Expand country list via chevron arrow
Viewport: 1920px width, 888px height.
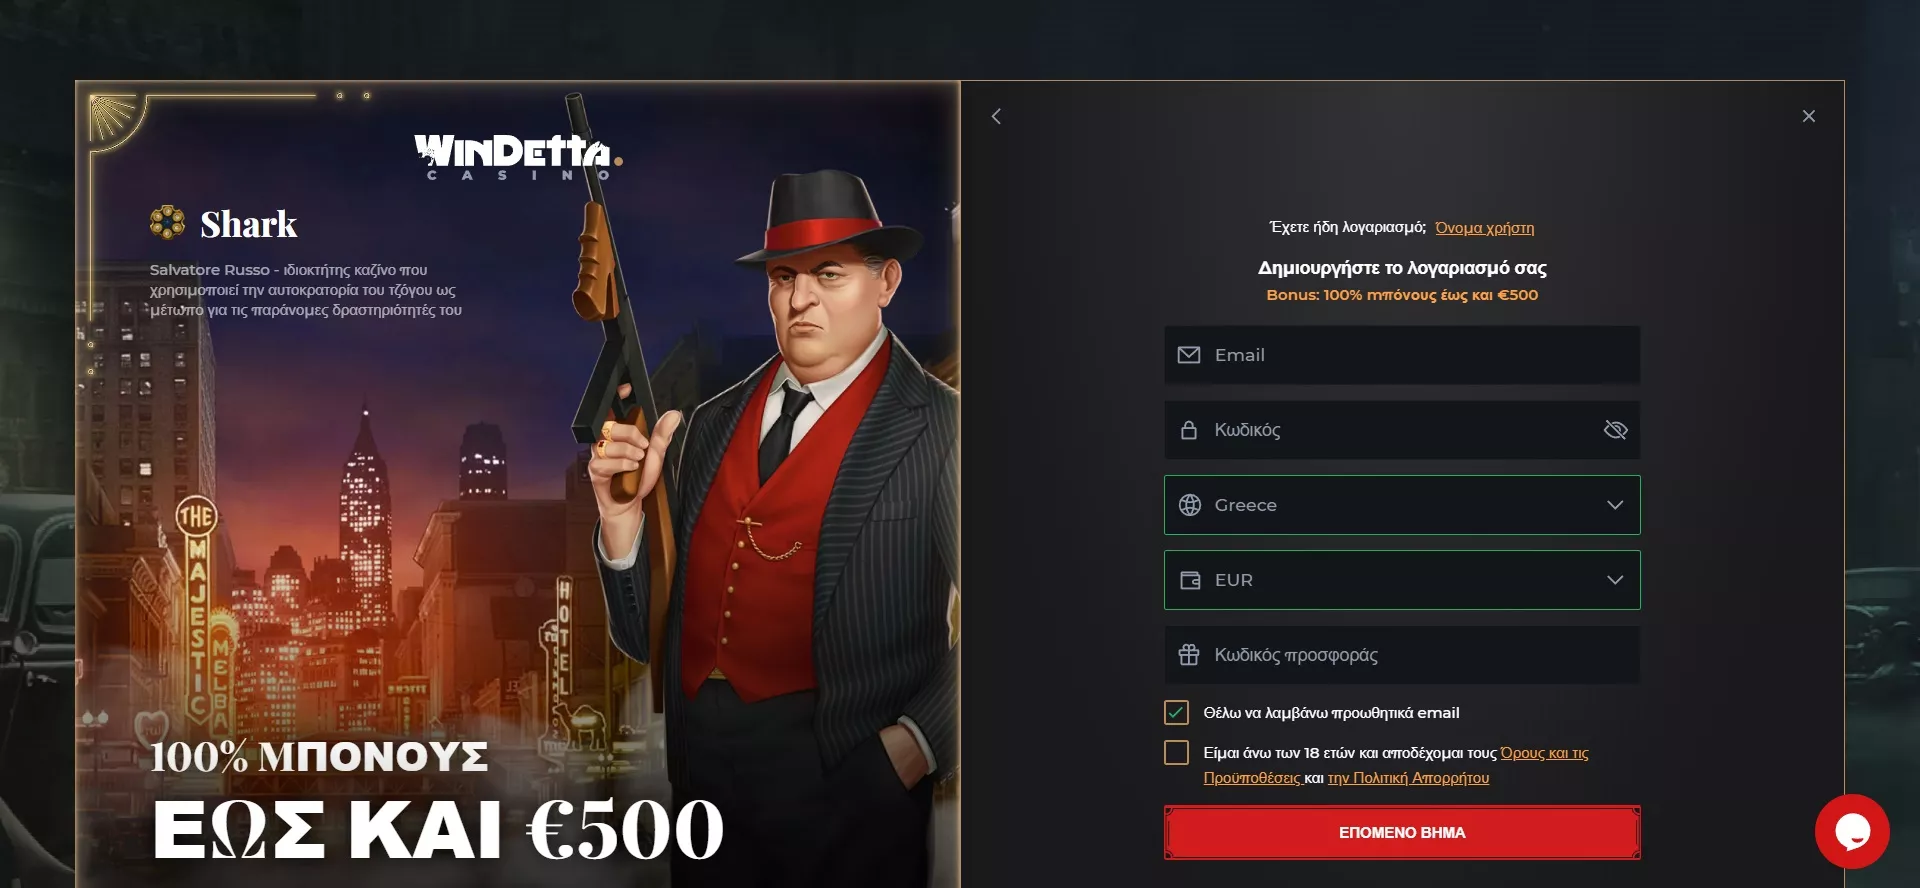click(1614, 505)
